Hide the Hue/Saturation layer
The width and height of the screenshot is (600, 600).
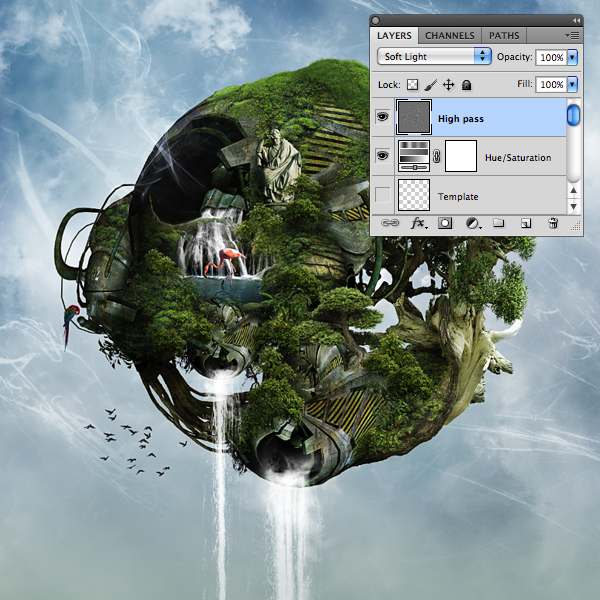point(383,156)
